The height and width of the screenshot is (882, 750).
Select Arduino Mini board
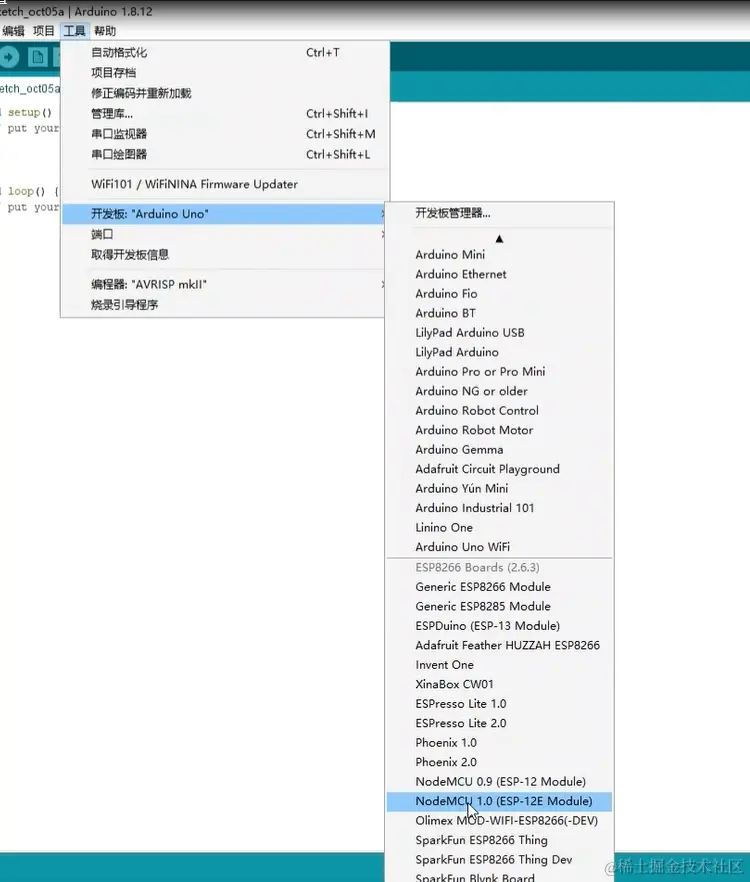(500, 255)
